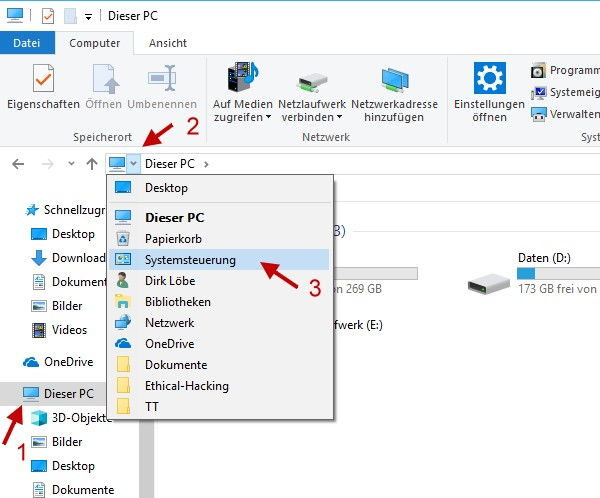Open the quick access toolbar dropdown
The image size is (600, 498).
pos(88,17)
